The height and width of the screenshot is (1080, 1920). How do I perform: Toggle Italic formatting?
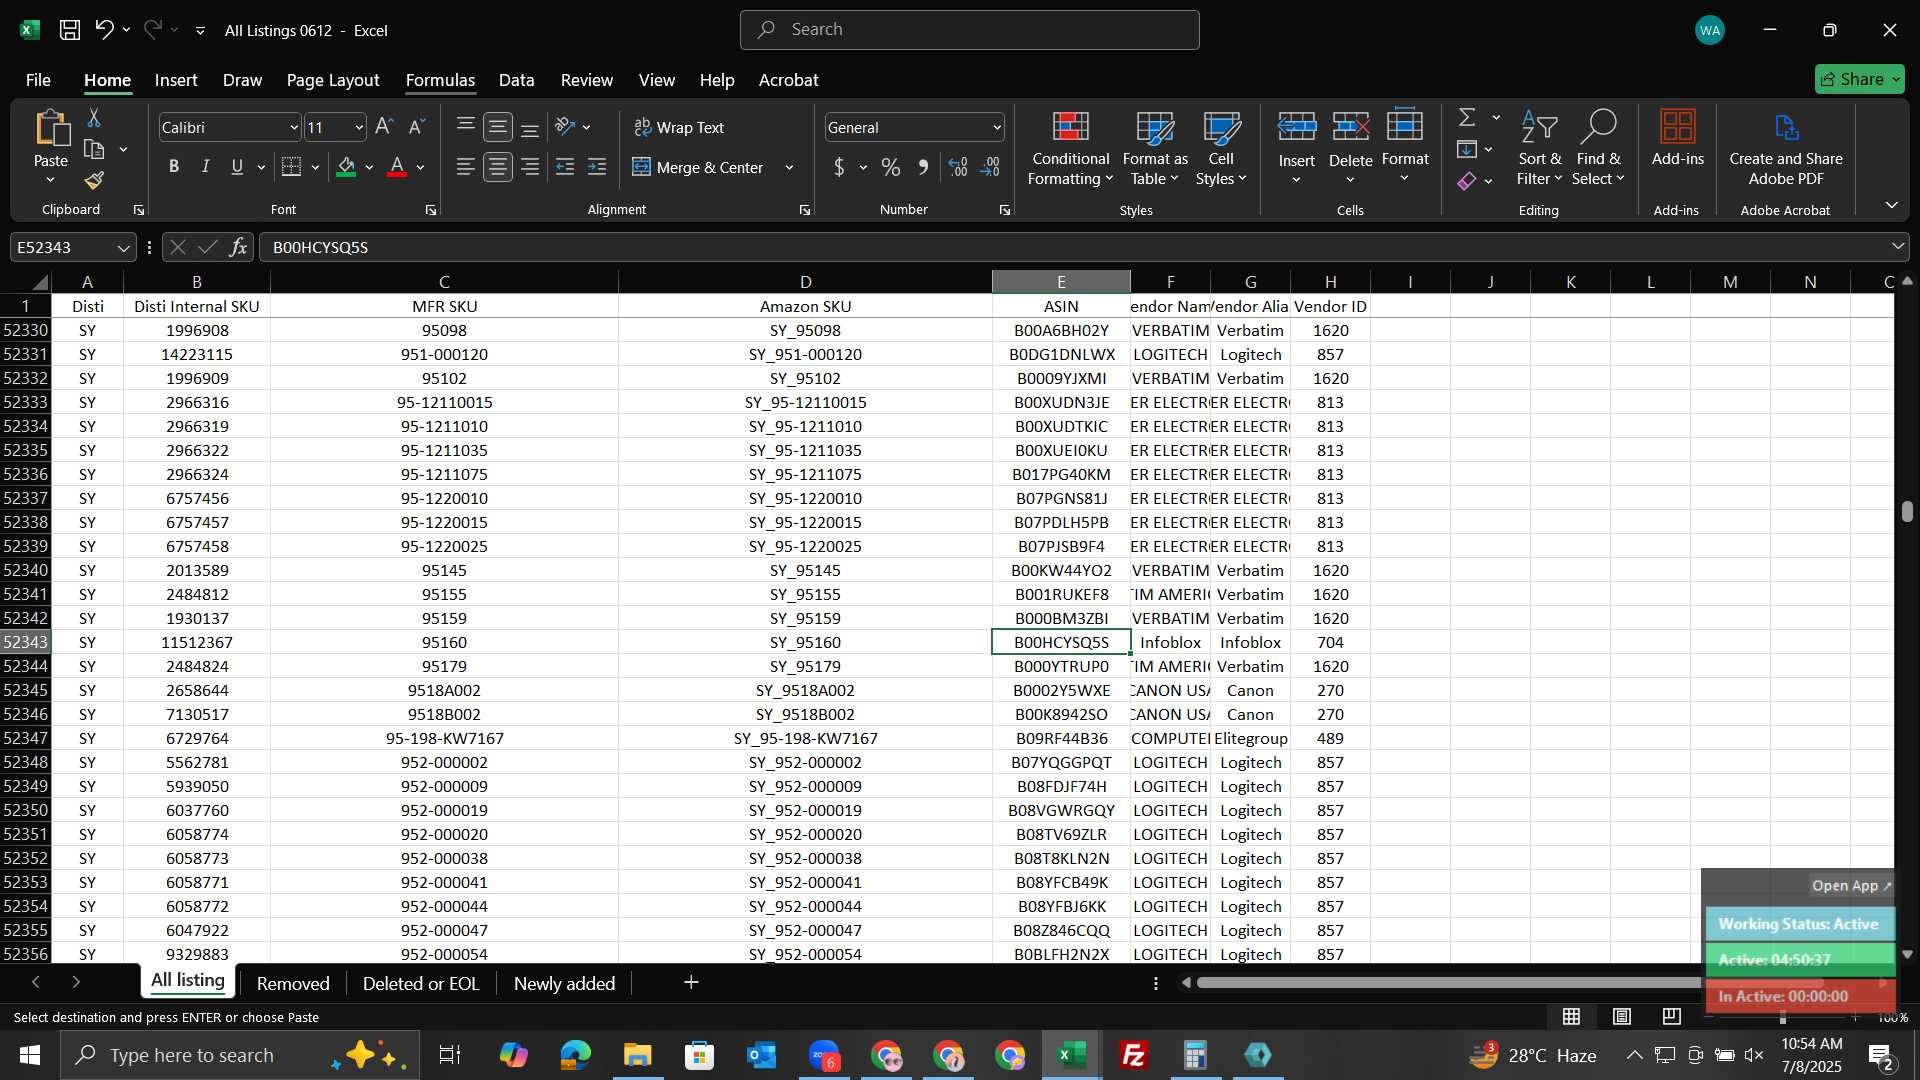[205, 167]
